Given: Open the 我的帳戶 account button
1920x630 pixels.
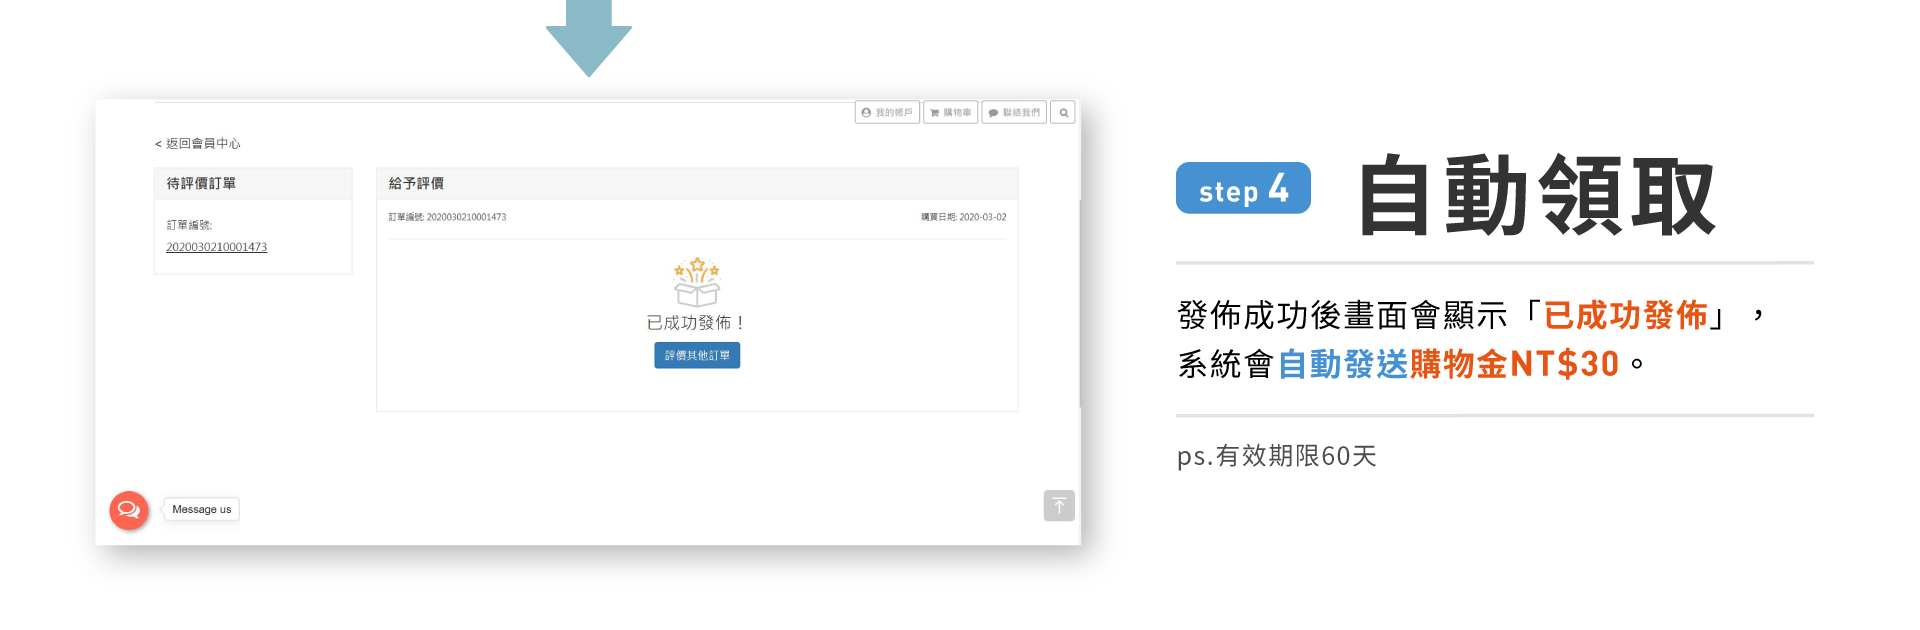Looking at the screenshot, I should (x=887, y=113).
